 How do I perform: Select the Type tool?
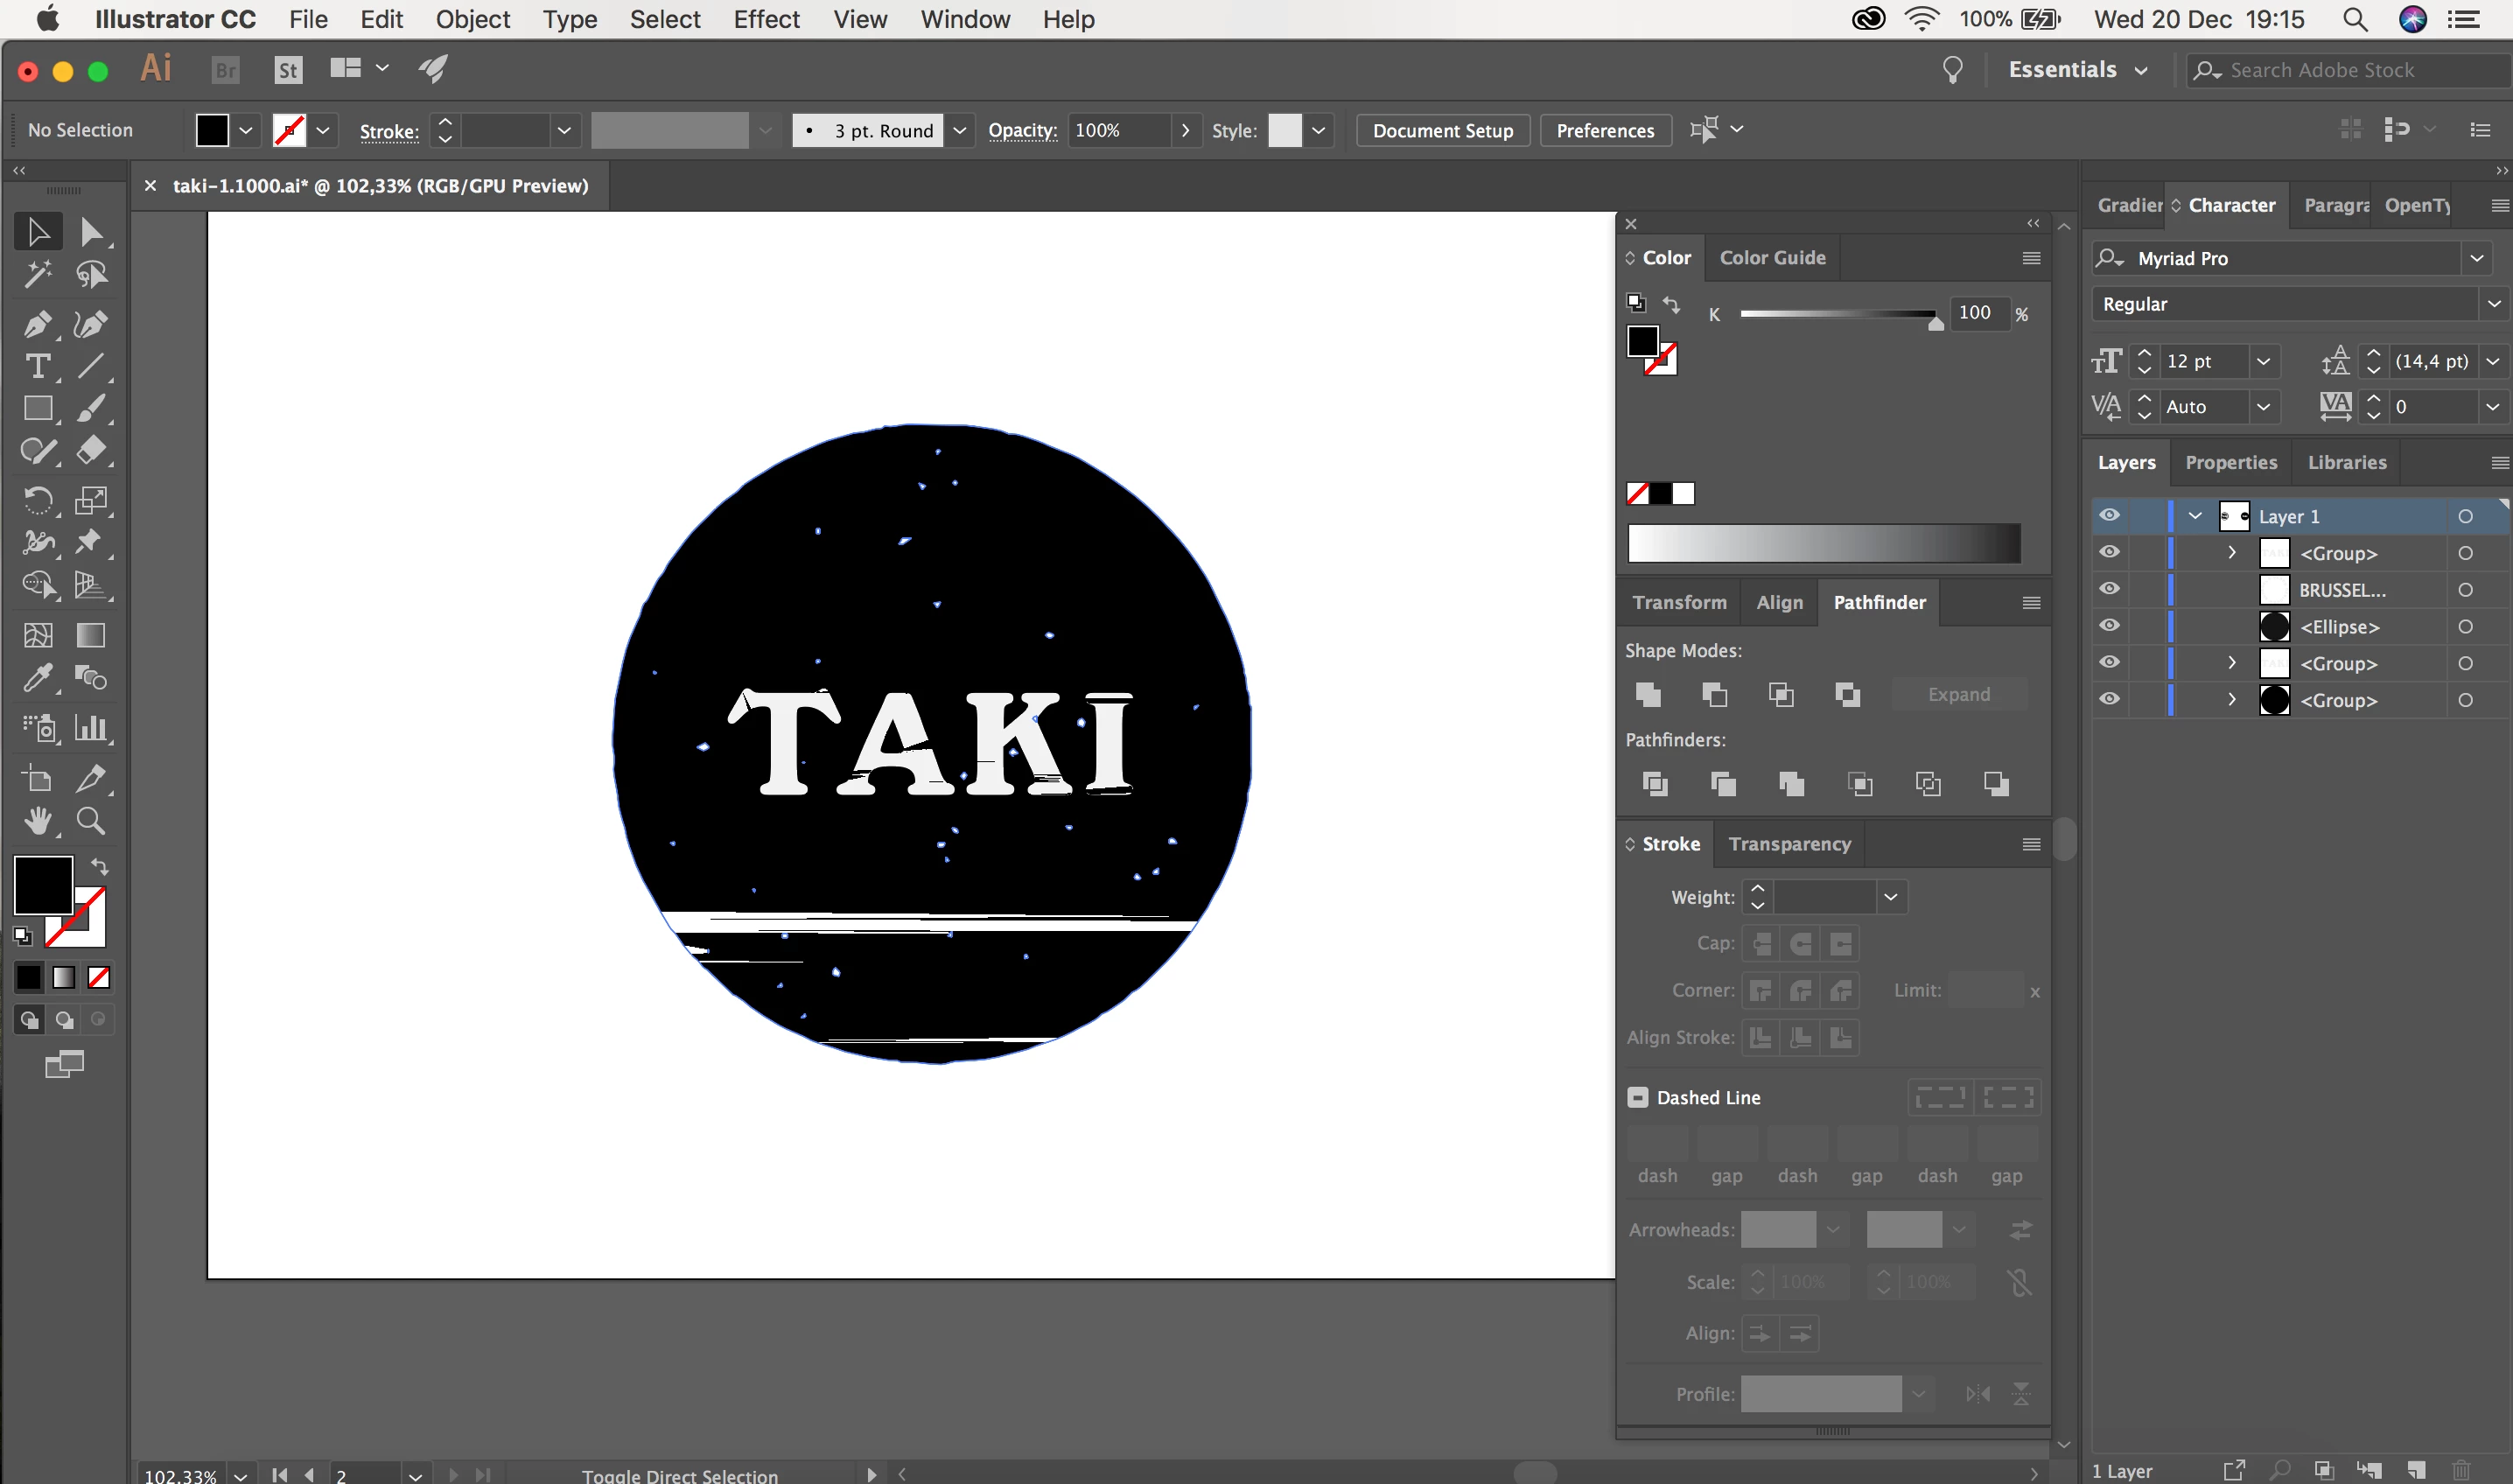point(37,366)
